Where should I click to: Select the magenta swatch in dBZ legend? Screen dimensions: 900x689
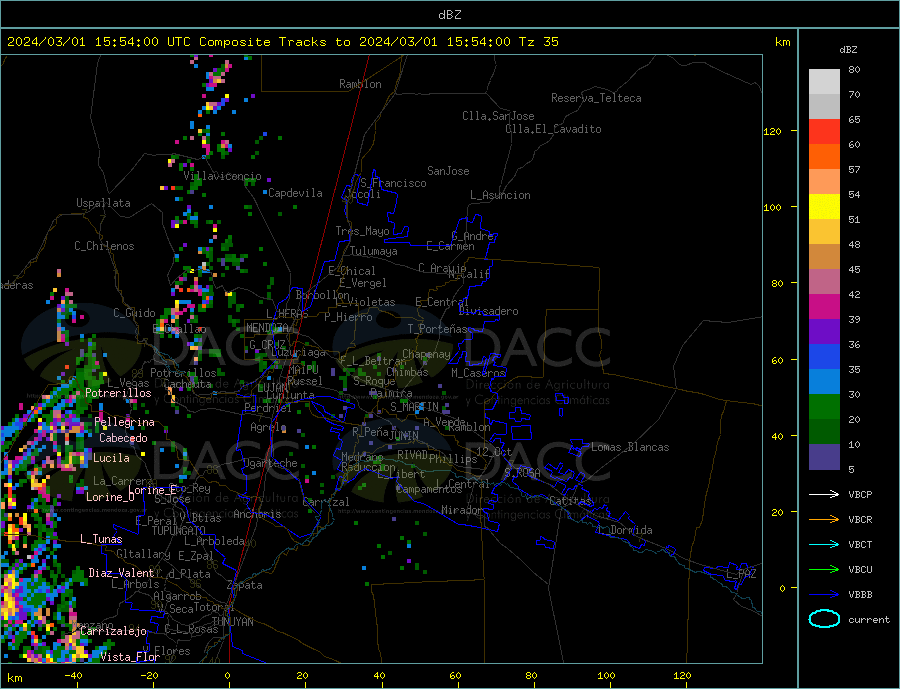point(824,307)
